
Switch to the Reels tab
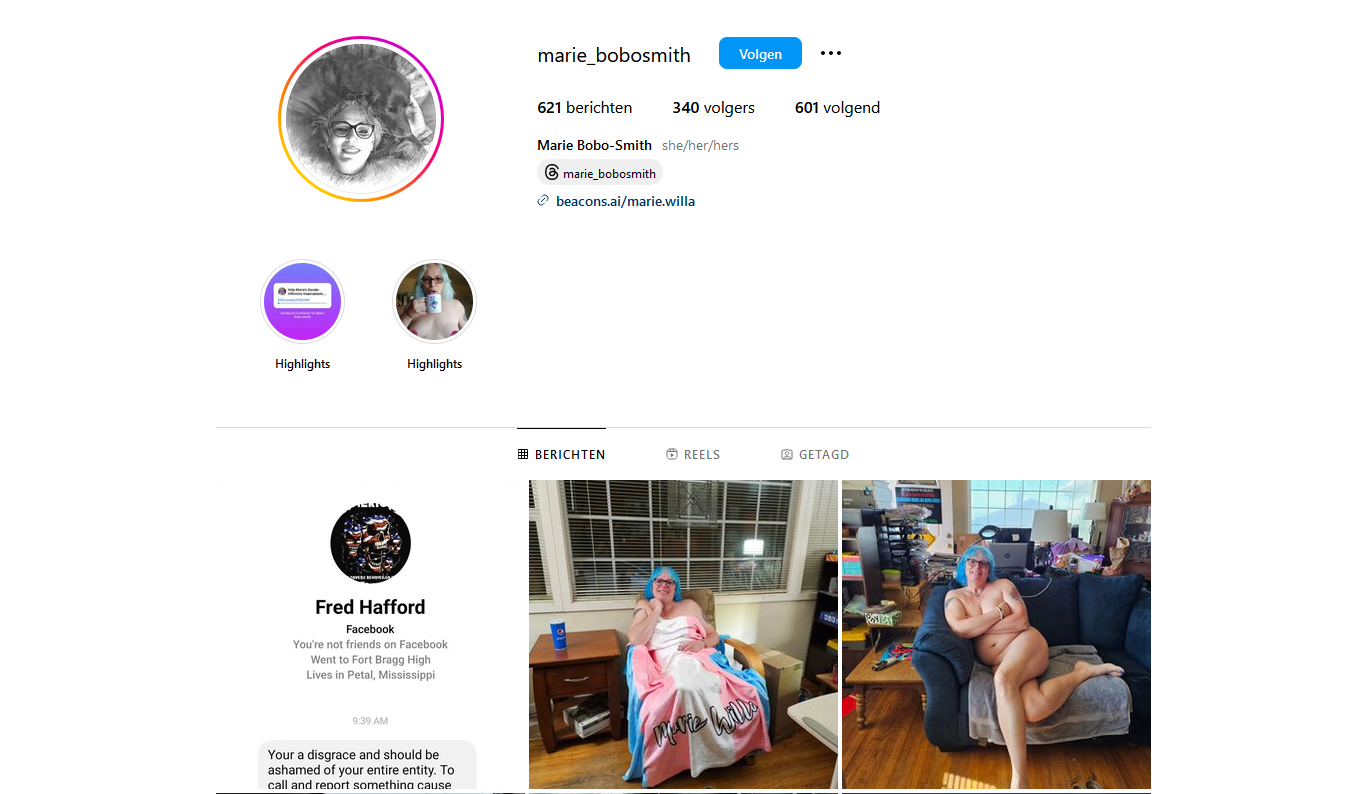click(x=693, y=454)
